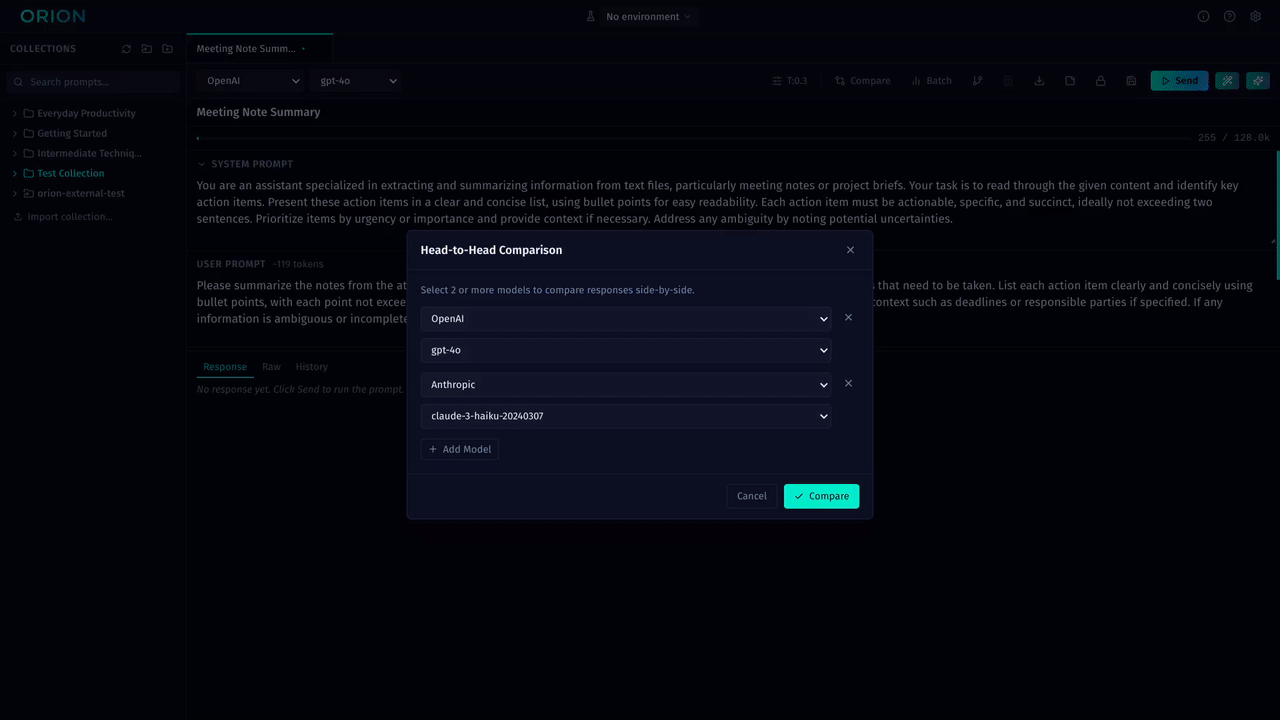1280x720 pixels.
Task: Click the Test Collection folder icon
Action: point(29,174)
